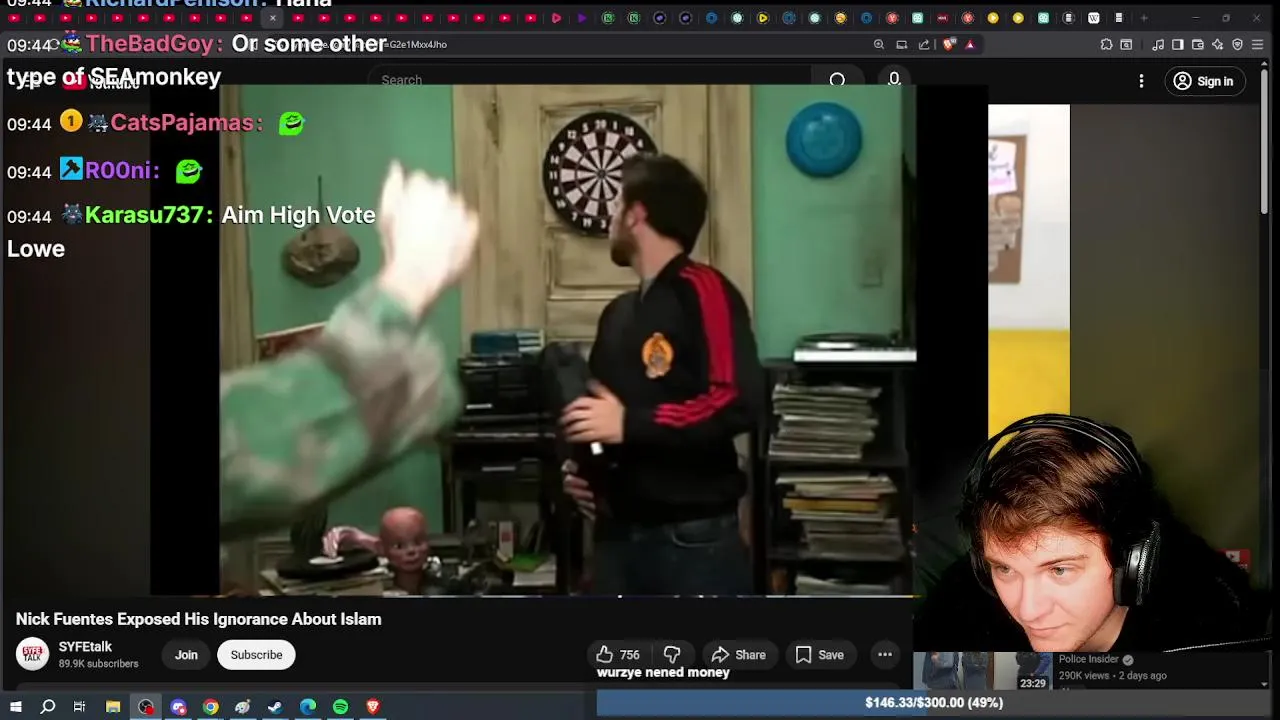The width and height of the screenshot is (1280, 720).
Task: Open Spotify from the taskbar
Action: click(341, 707)
